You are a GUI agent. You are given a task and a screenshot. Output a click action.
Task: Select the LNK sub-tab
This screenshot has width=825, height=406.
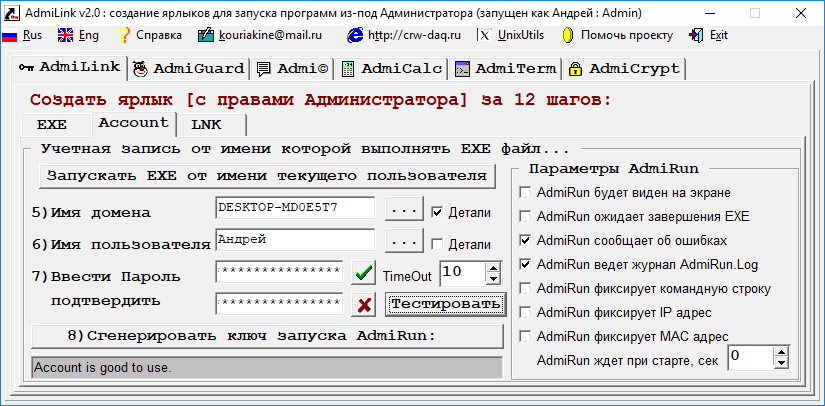click(210, 125)
